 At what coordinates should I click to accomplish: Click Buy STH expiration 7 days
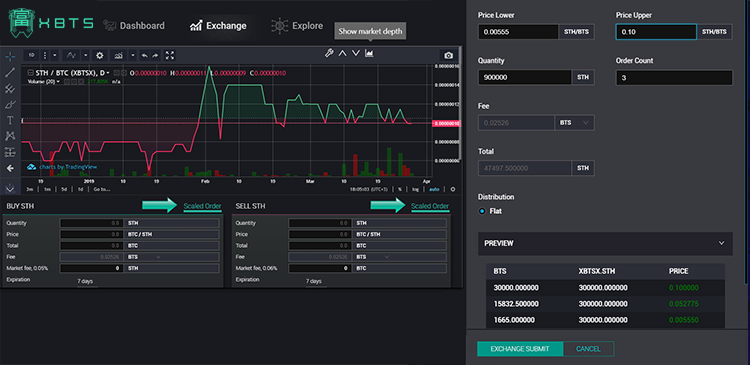click(85, 281)
